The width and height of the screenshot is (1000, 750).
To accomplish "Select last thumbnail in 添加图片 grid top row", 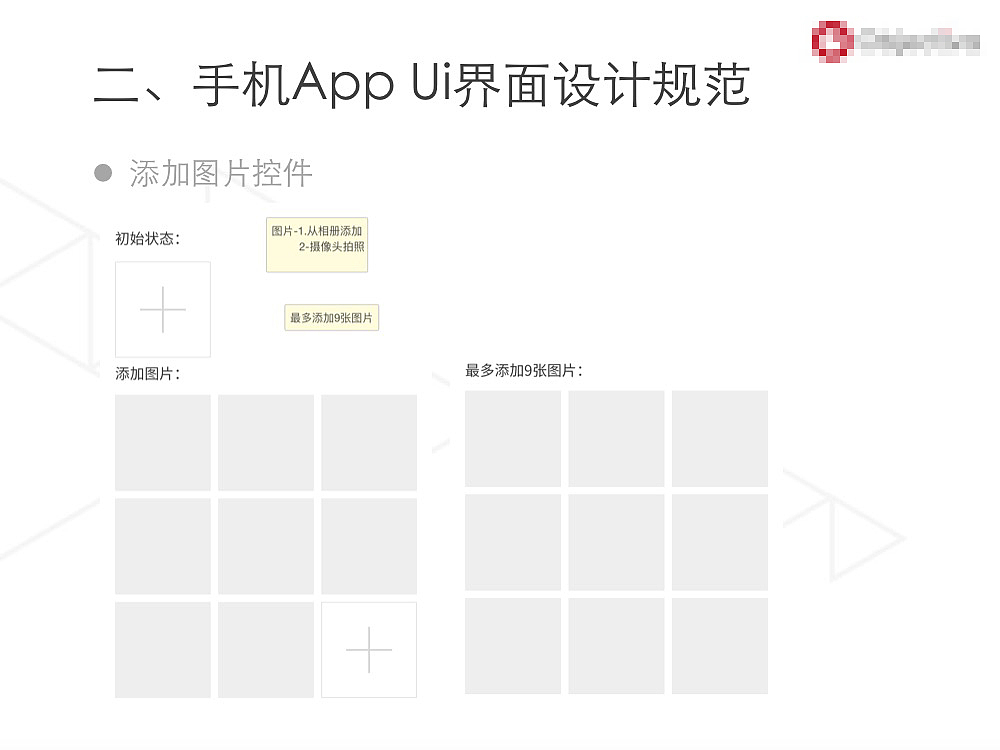I will coord(369,443).
